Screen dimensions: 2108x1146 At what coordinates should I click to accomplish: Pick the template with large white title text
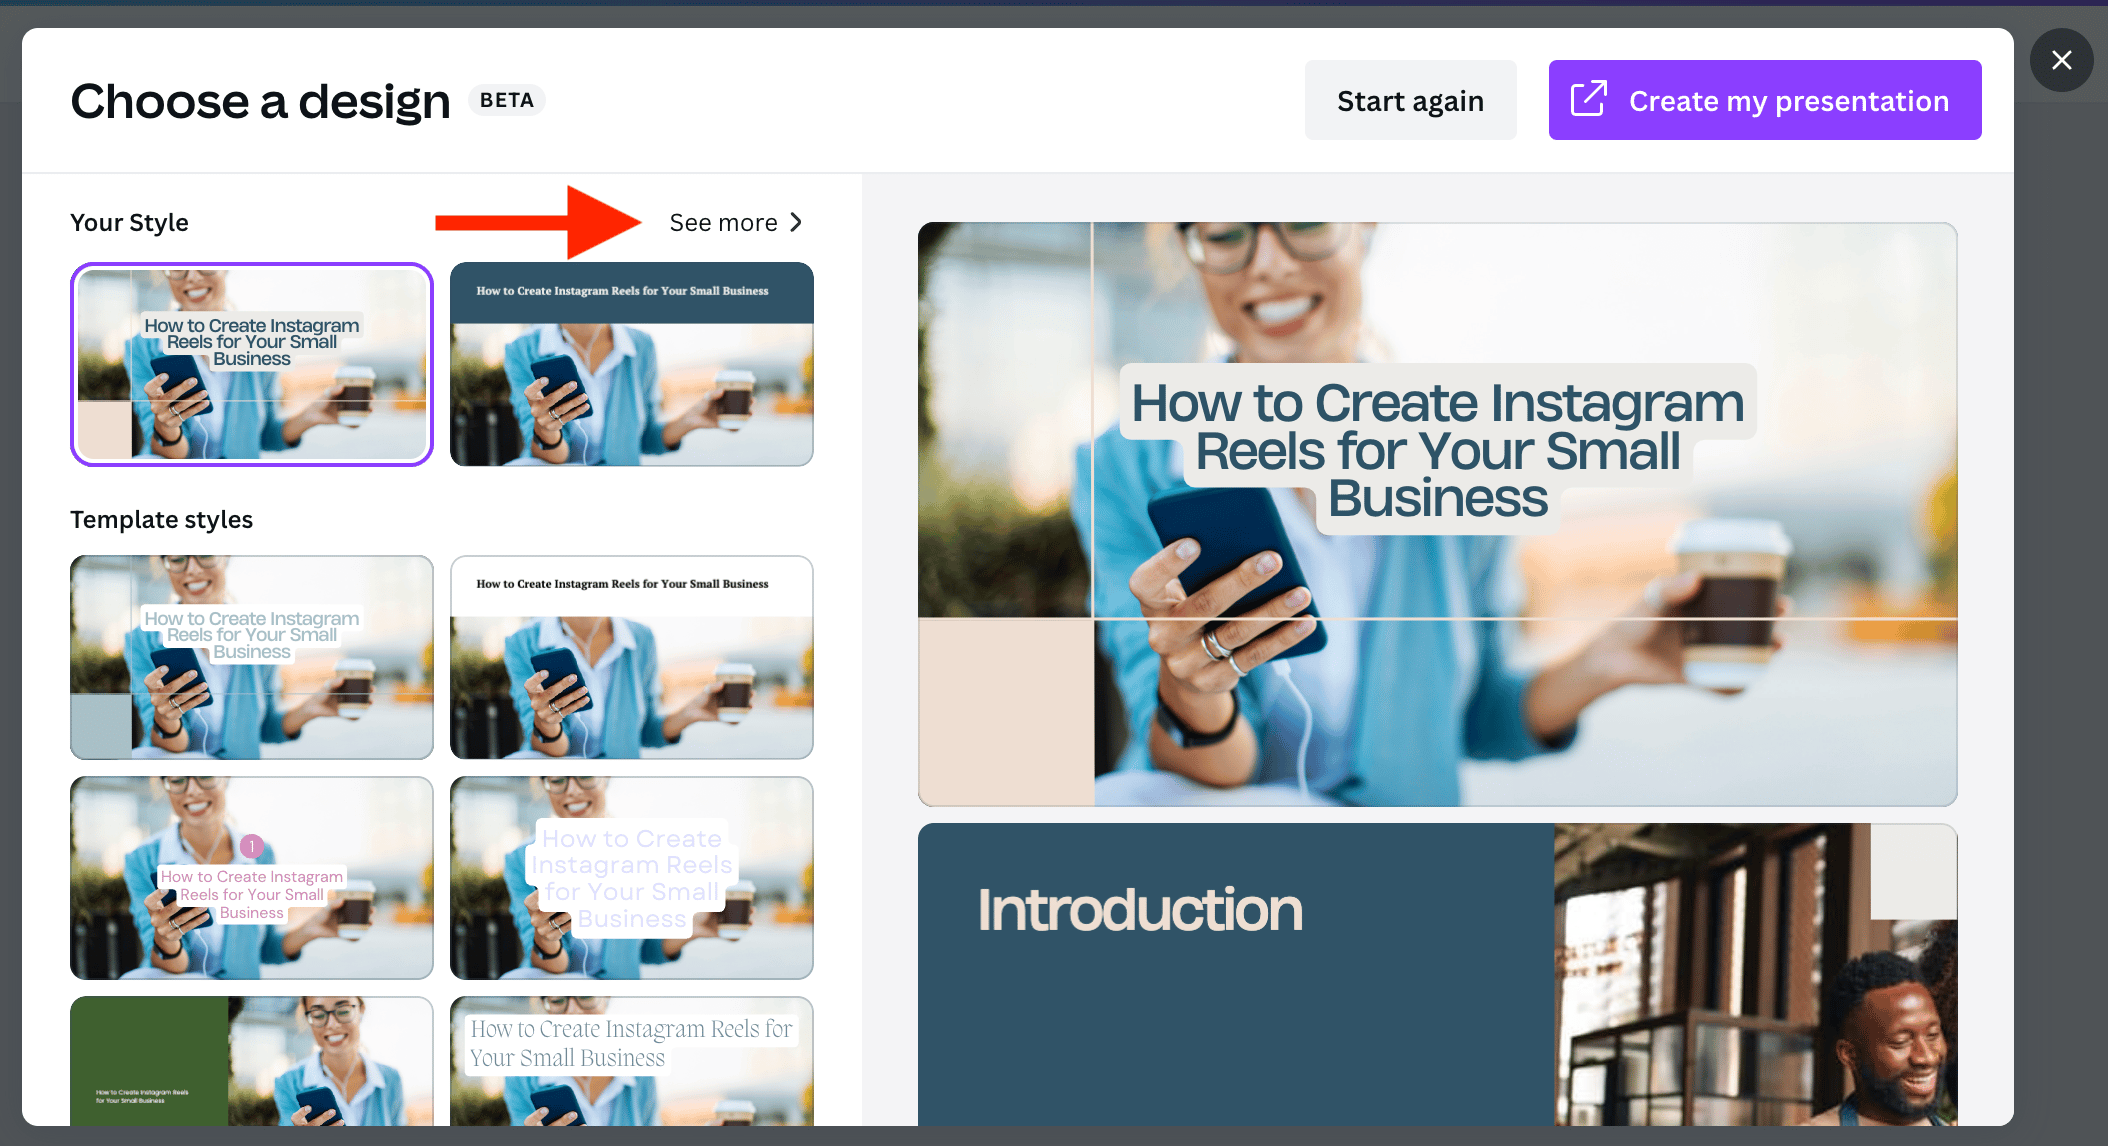click(632, 878)
